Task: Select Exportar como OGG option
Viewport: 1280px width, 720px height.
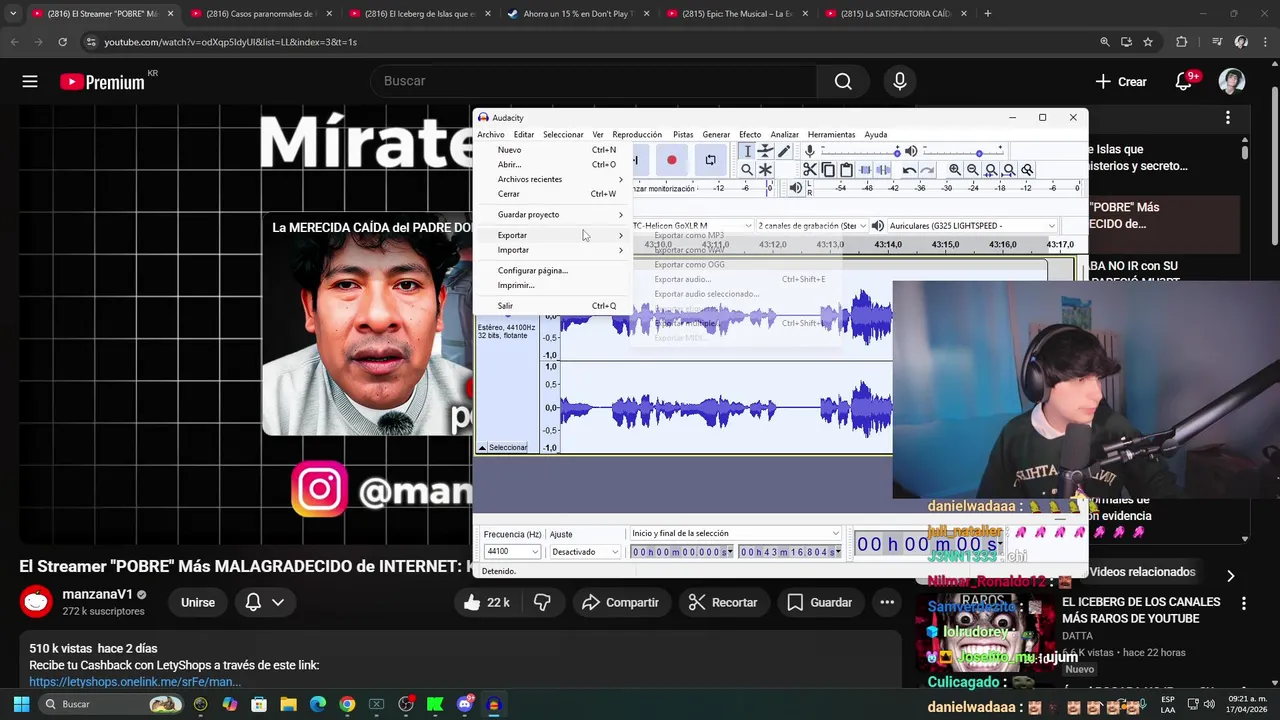Action: [690, 265]
